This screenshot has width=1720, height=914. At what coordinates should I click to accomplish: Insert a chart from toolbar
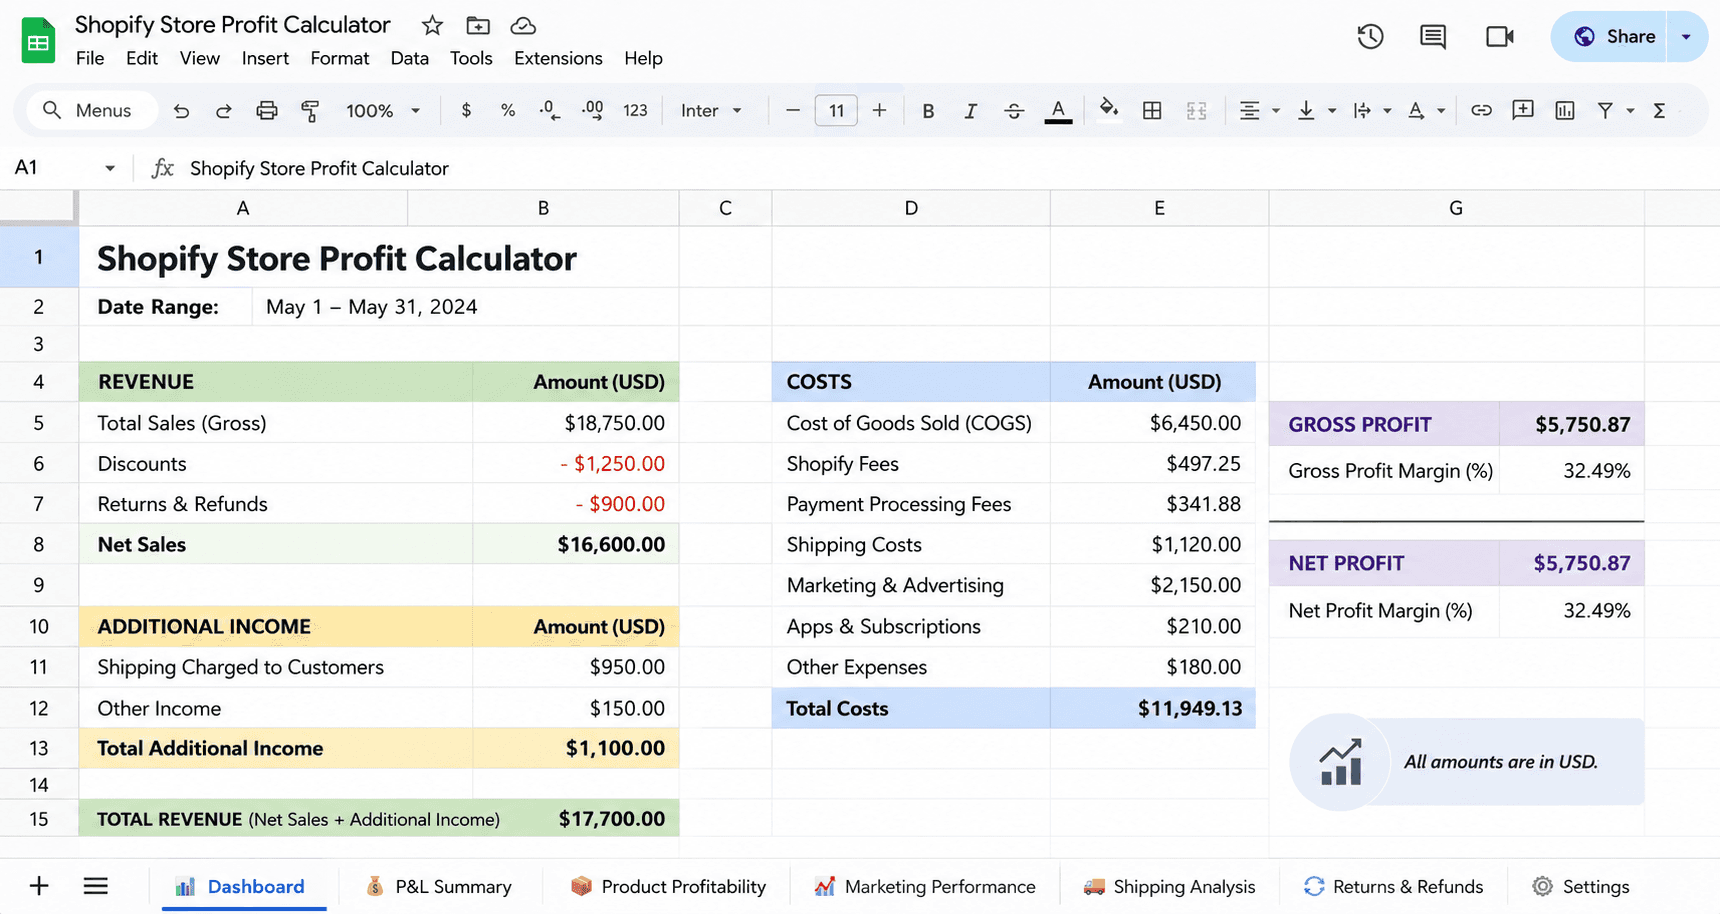pos(1565,111)
